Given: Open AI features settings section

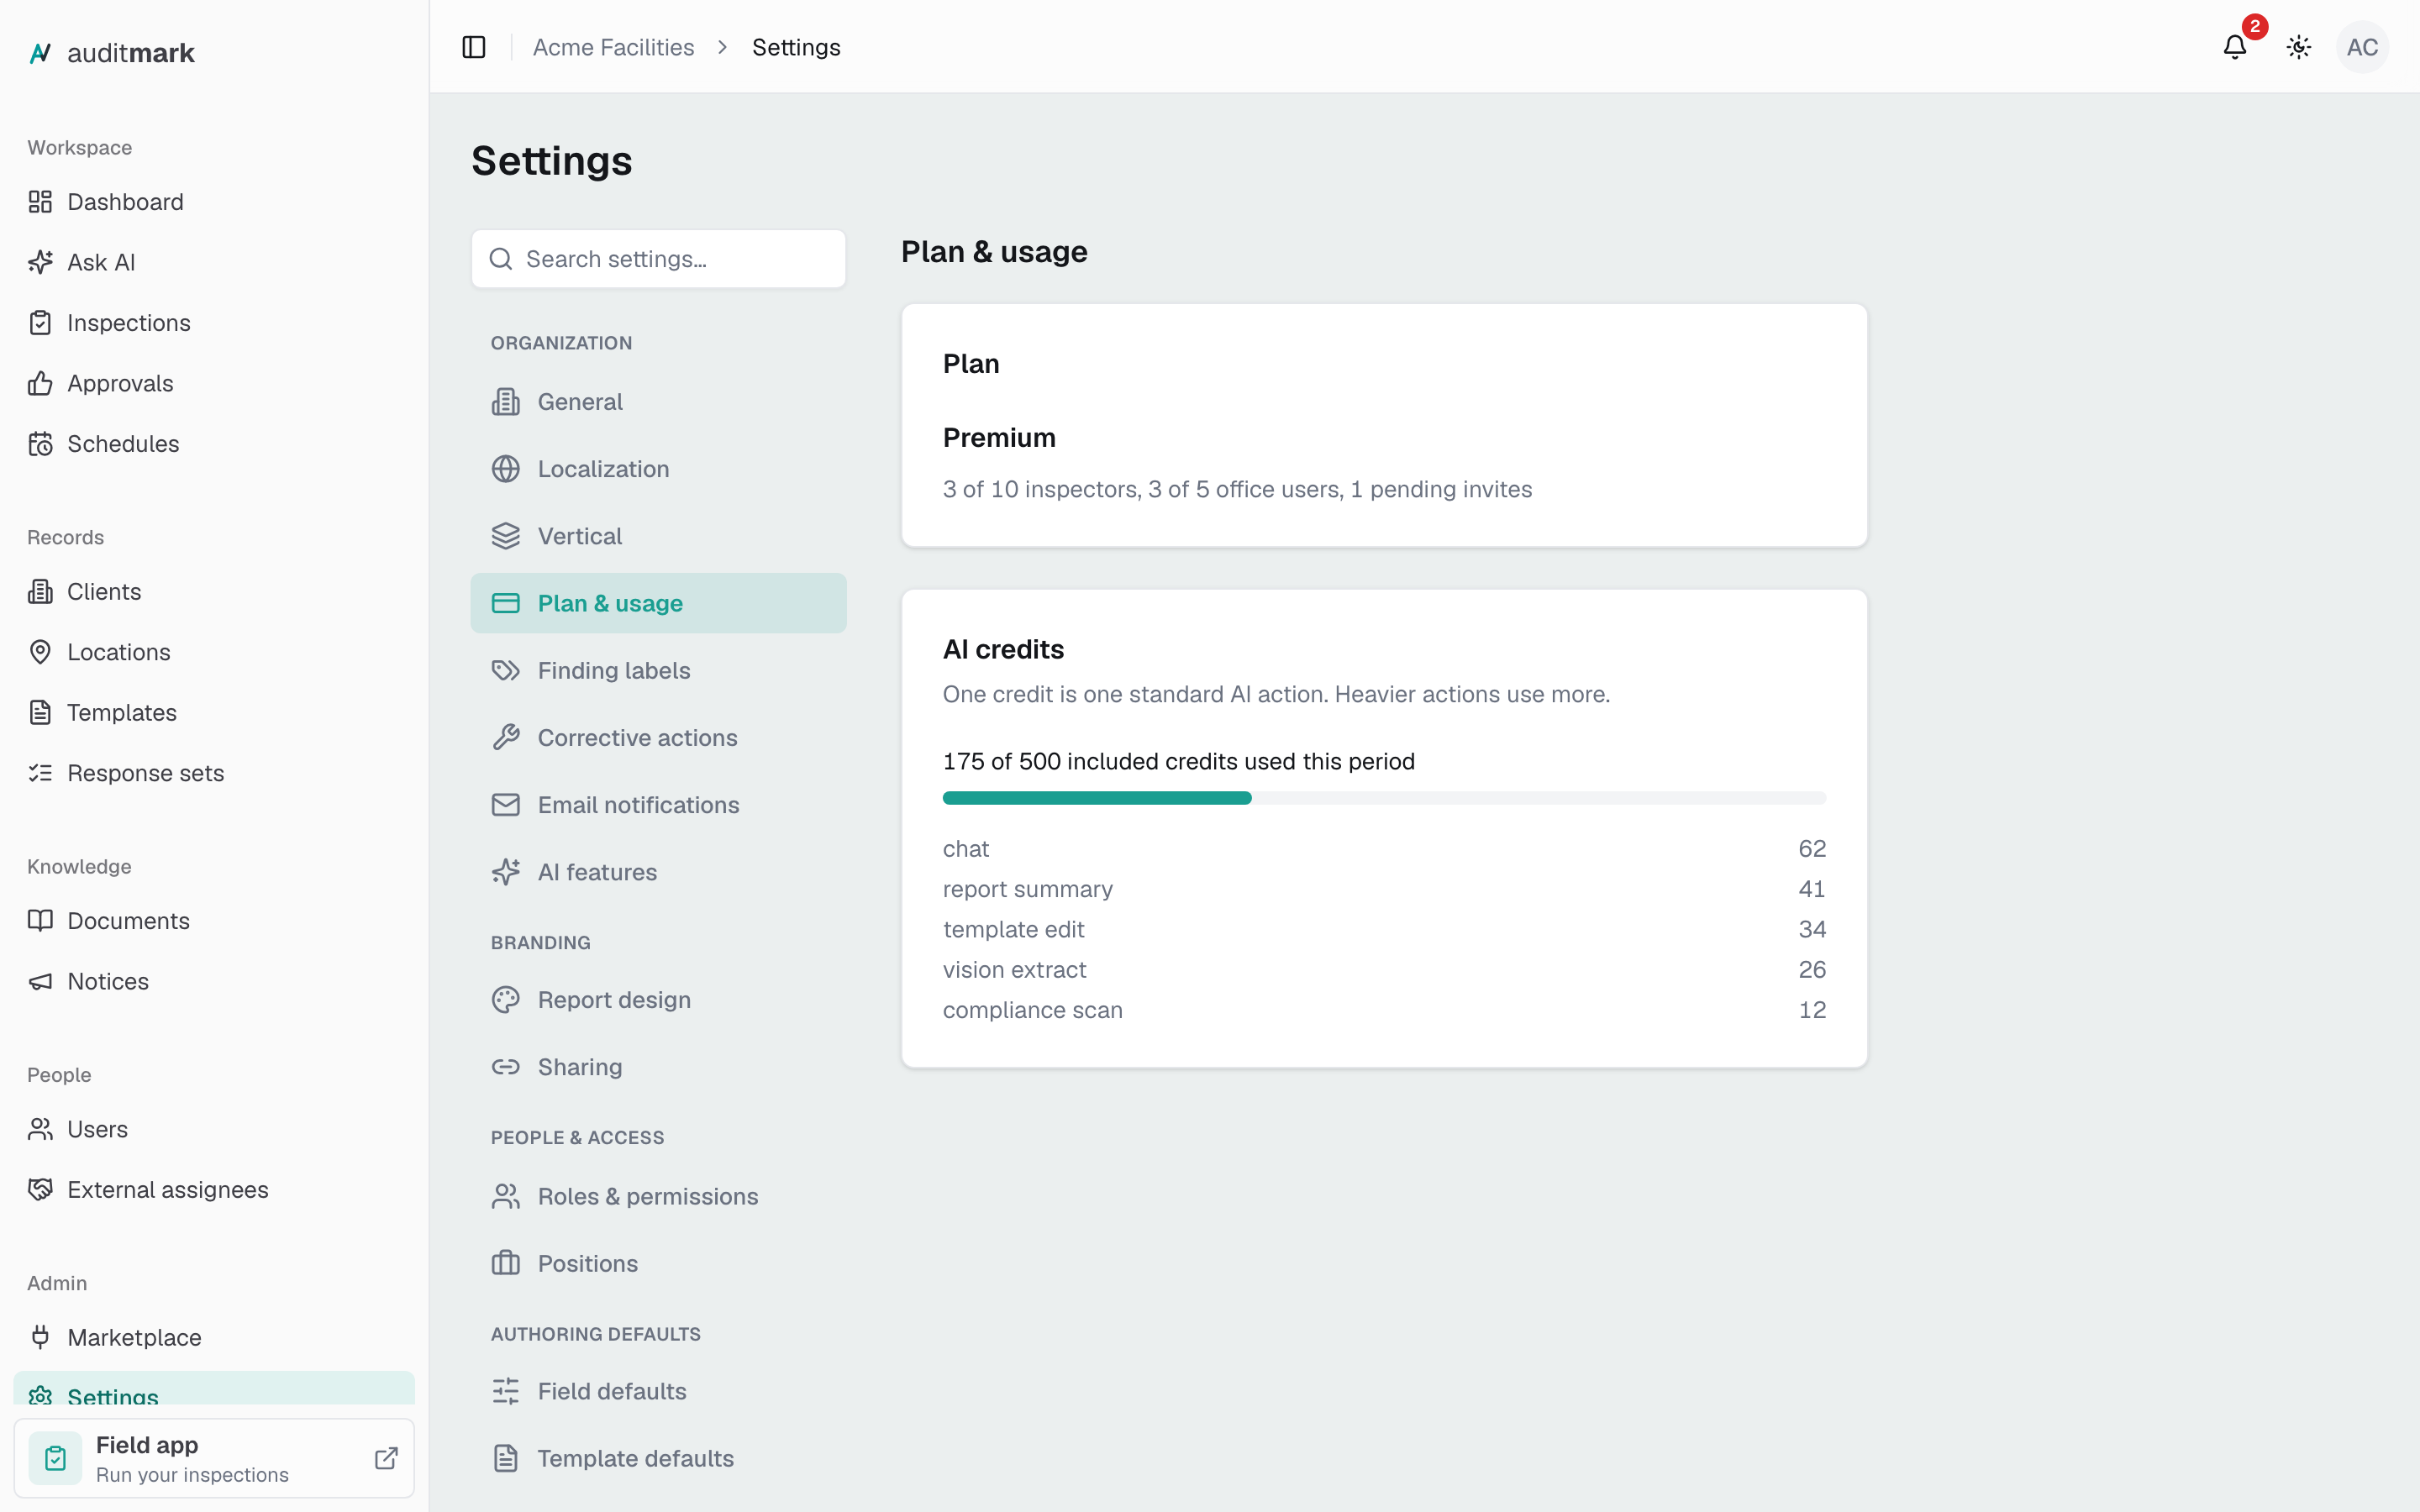Looking at the screenshot, I should tap(658, 872).
